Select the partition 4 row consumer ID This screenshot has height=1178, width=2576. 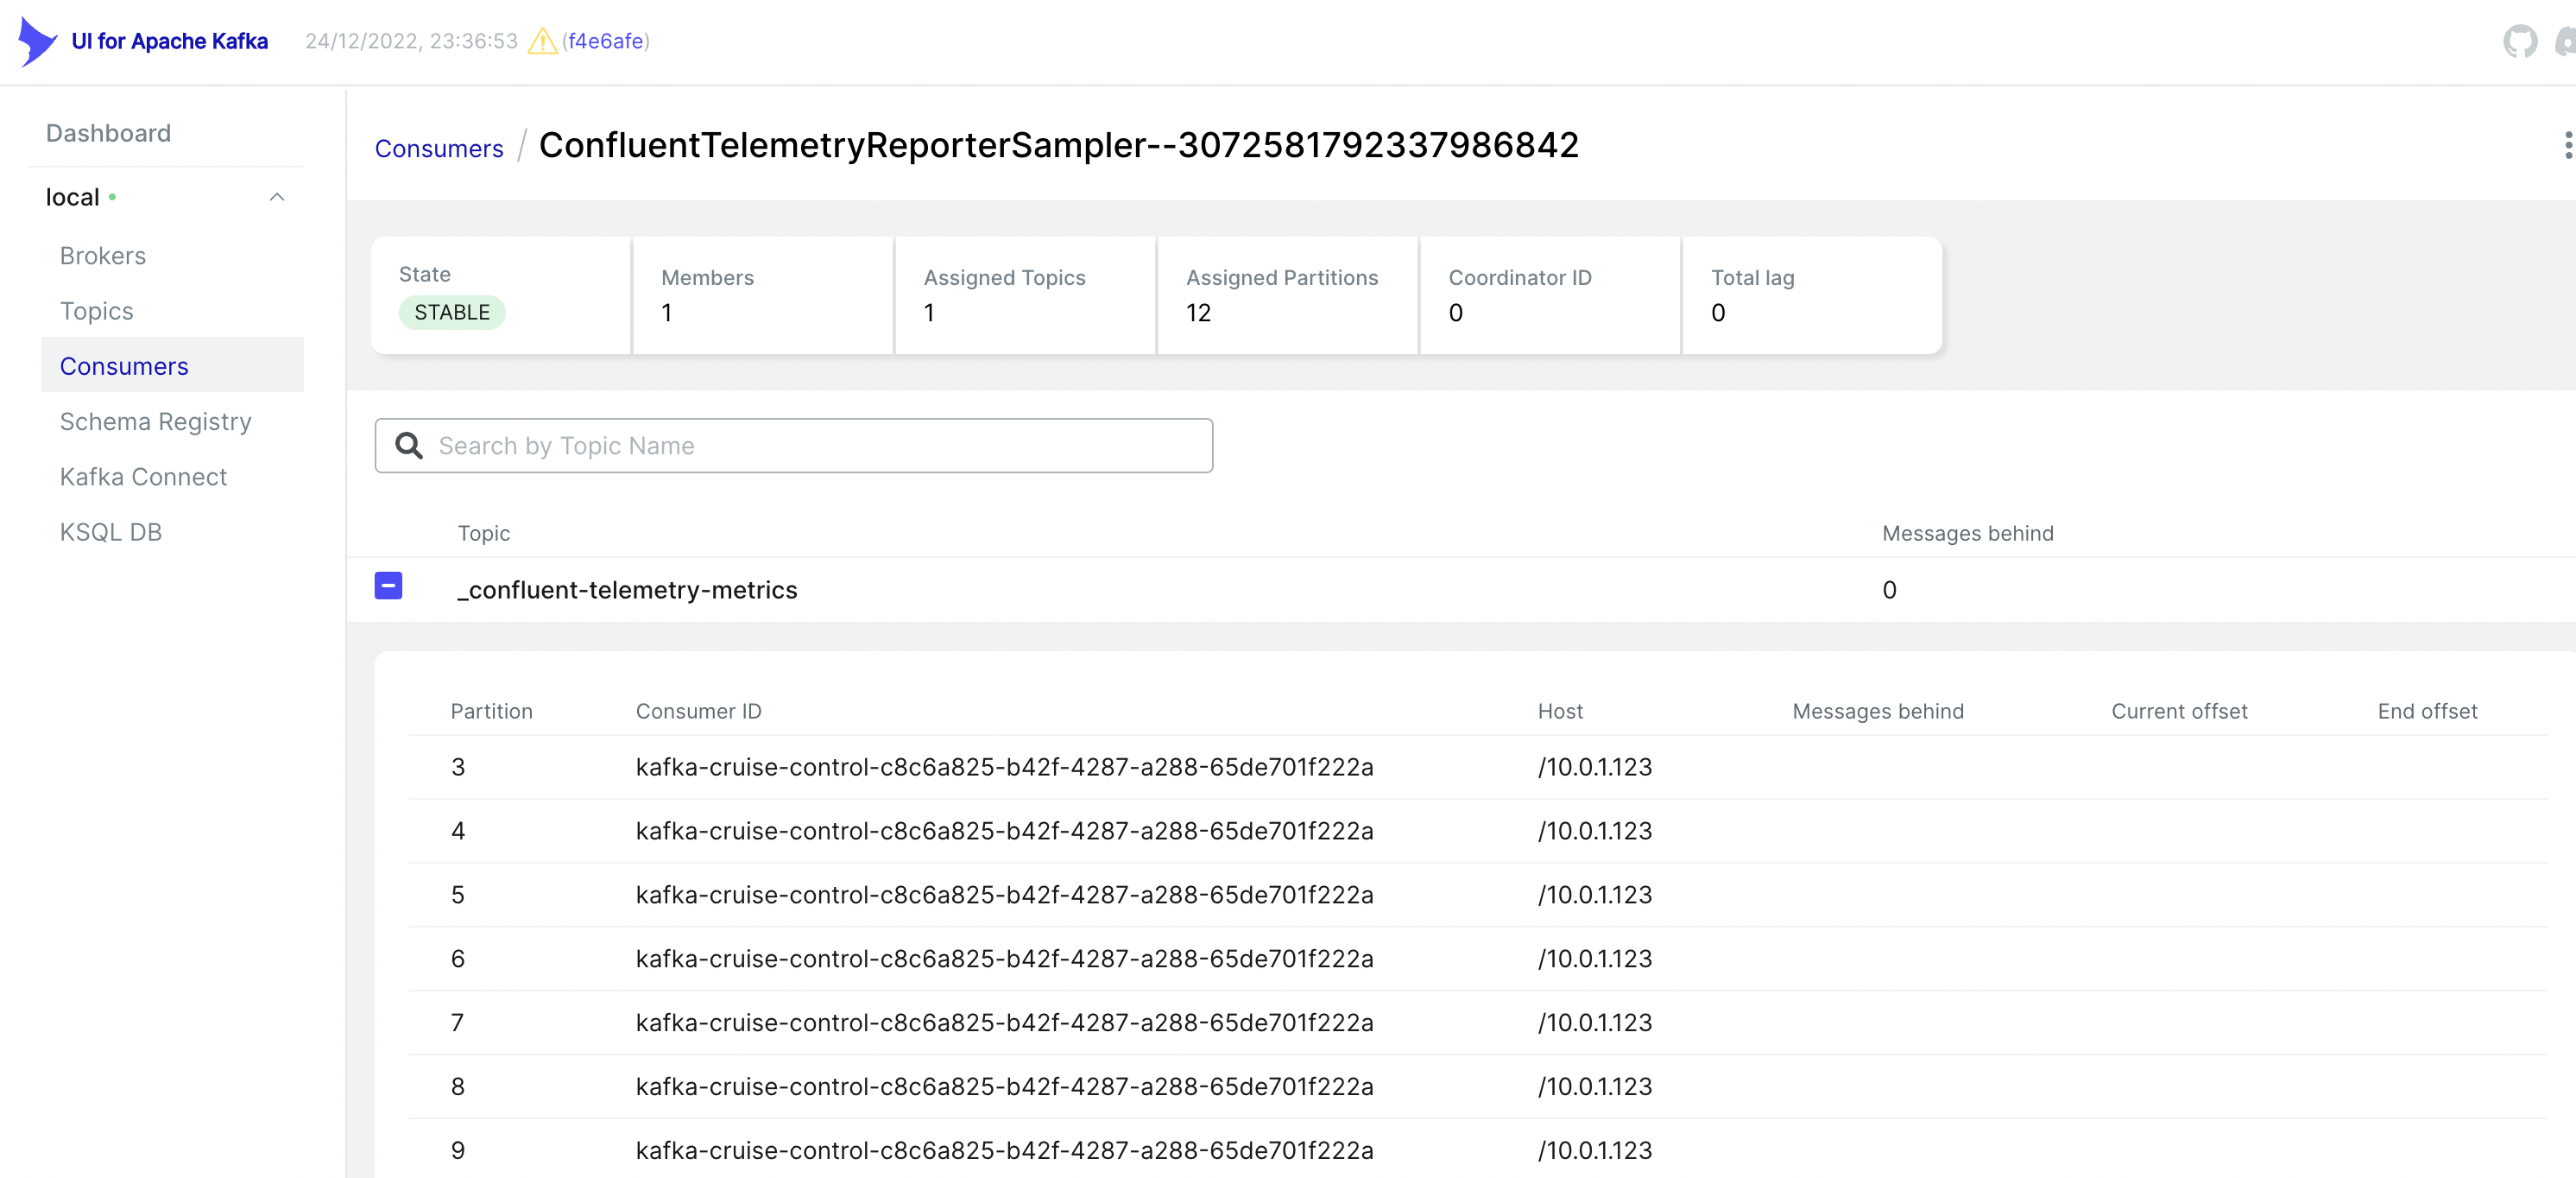point(1004,831)
